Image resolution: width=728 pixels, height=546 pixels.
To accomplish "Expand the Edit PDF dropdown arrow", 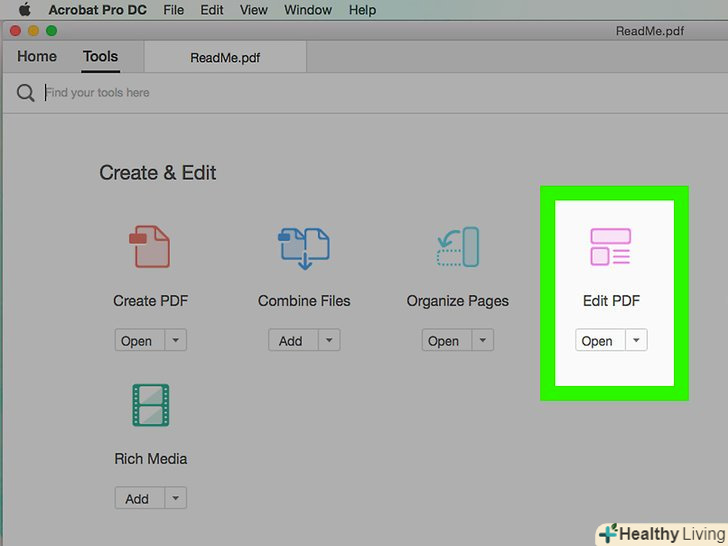I will [x=637, y=340].
